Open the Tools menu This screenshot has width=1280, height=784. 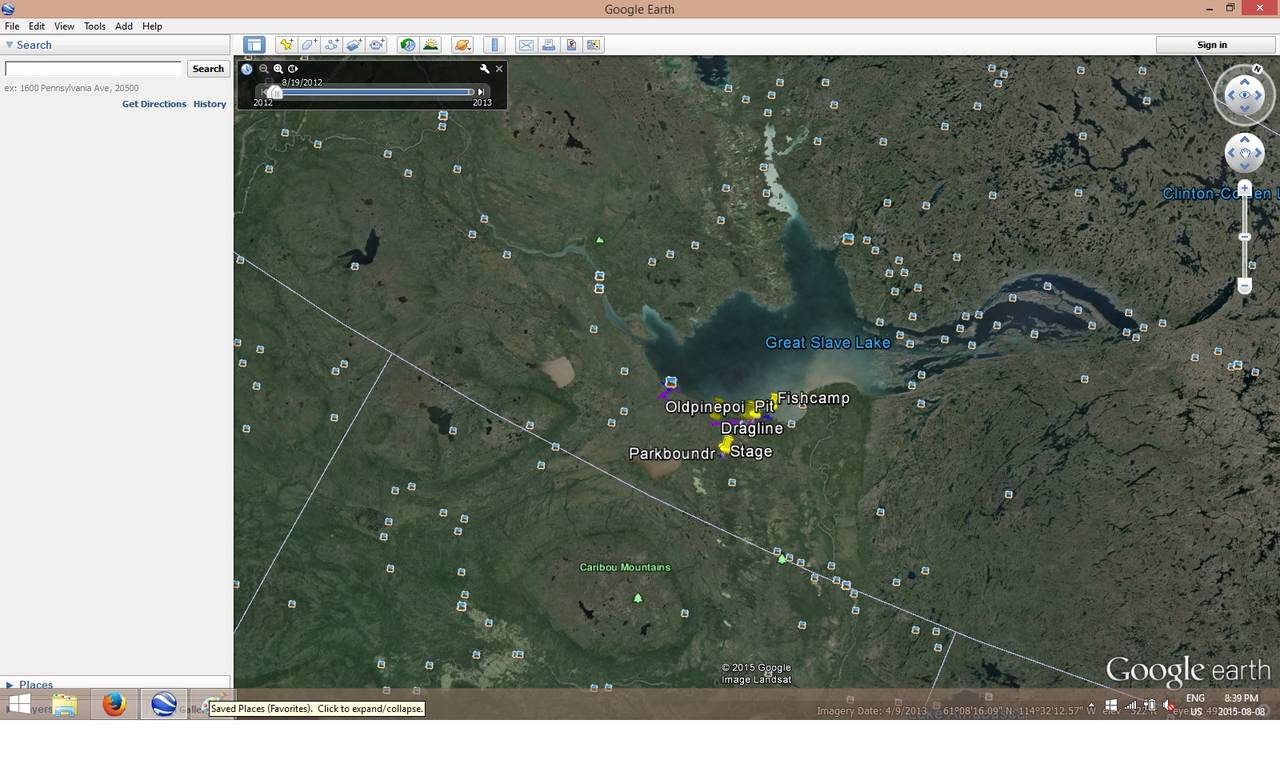[95, 26]
